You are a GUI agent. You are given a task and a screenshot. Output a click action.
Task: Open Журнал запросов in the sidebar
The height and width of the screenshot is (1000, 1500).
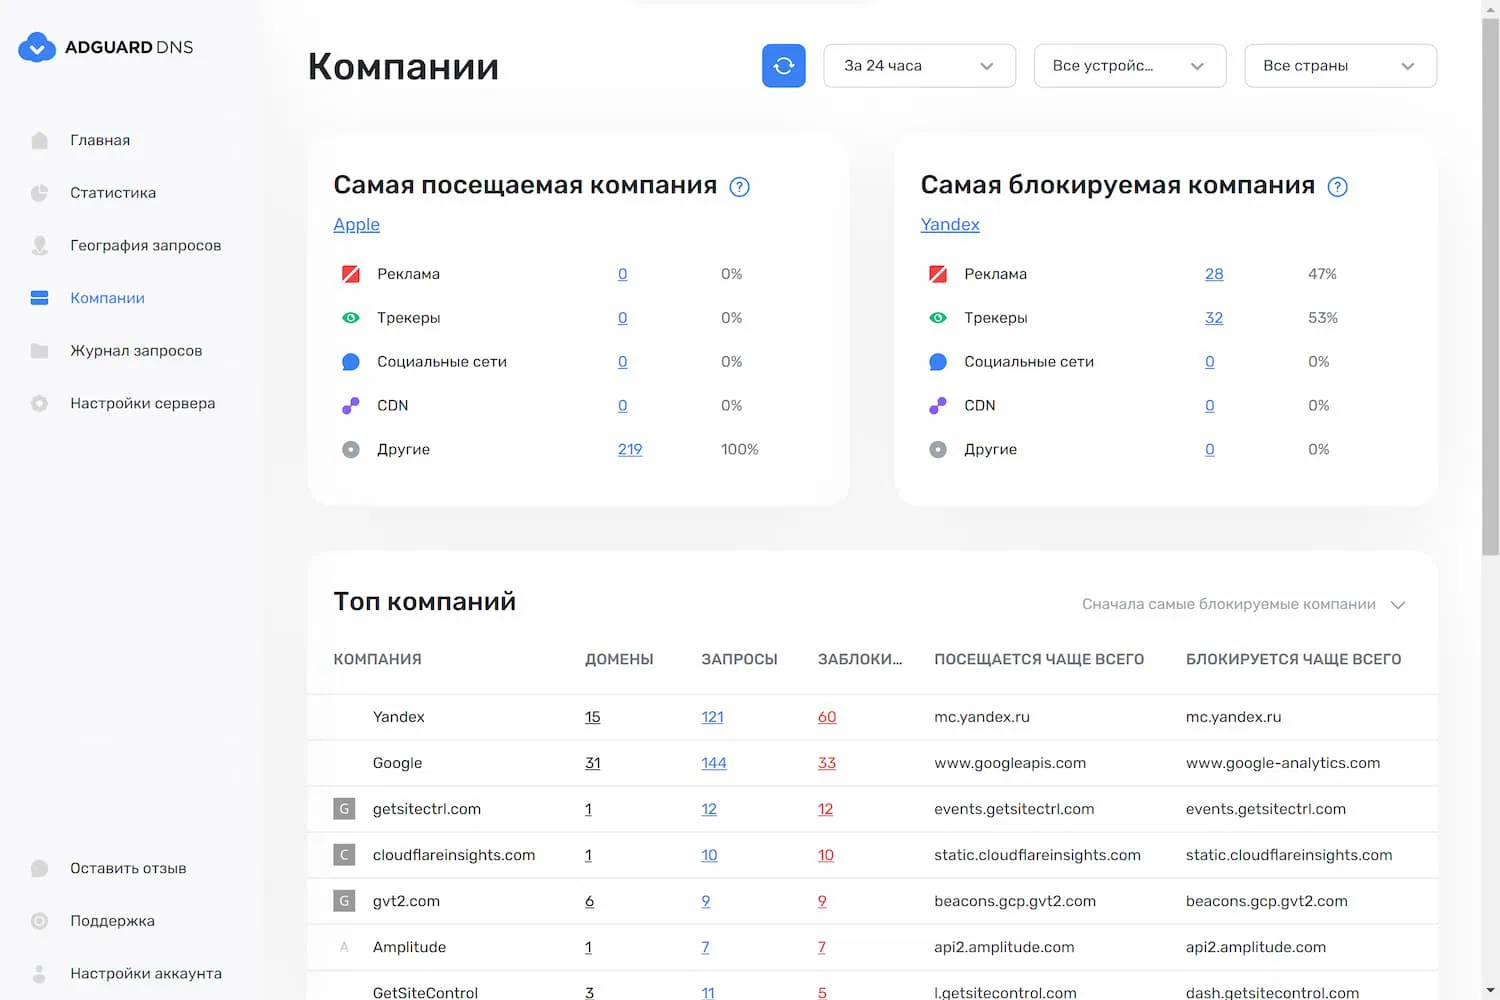pyautogui.click(x=136, y=351)
